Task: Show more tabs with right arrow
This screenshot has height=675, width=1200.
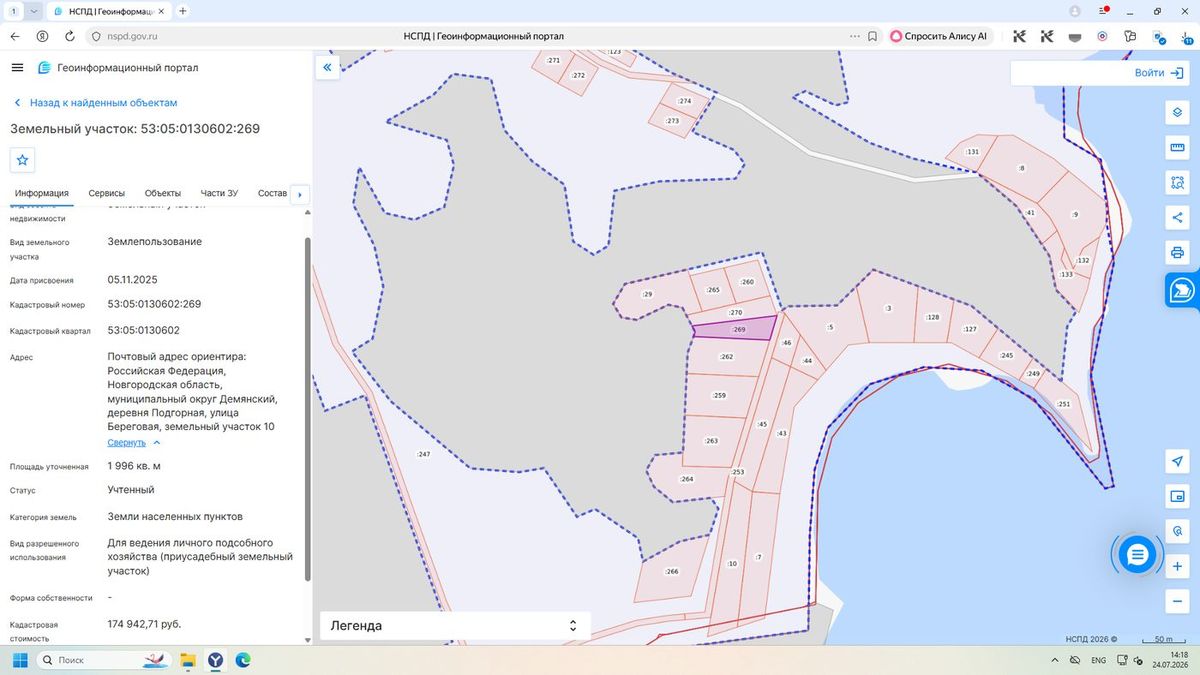Action: coord(300,194)
